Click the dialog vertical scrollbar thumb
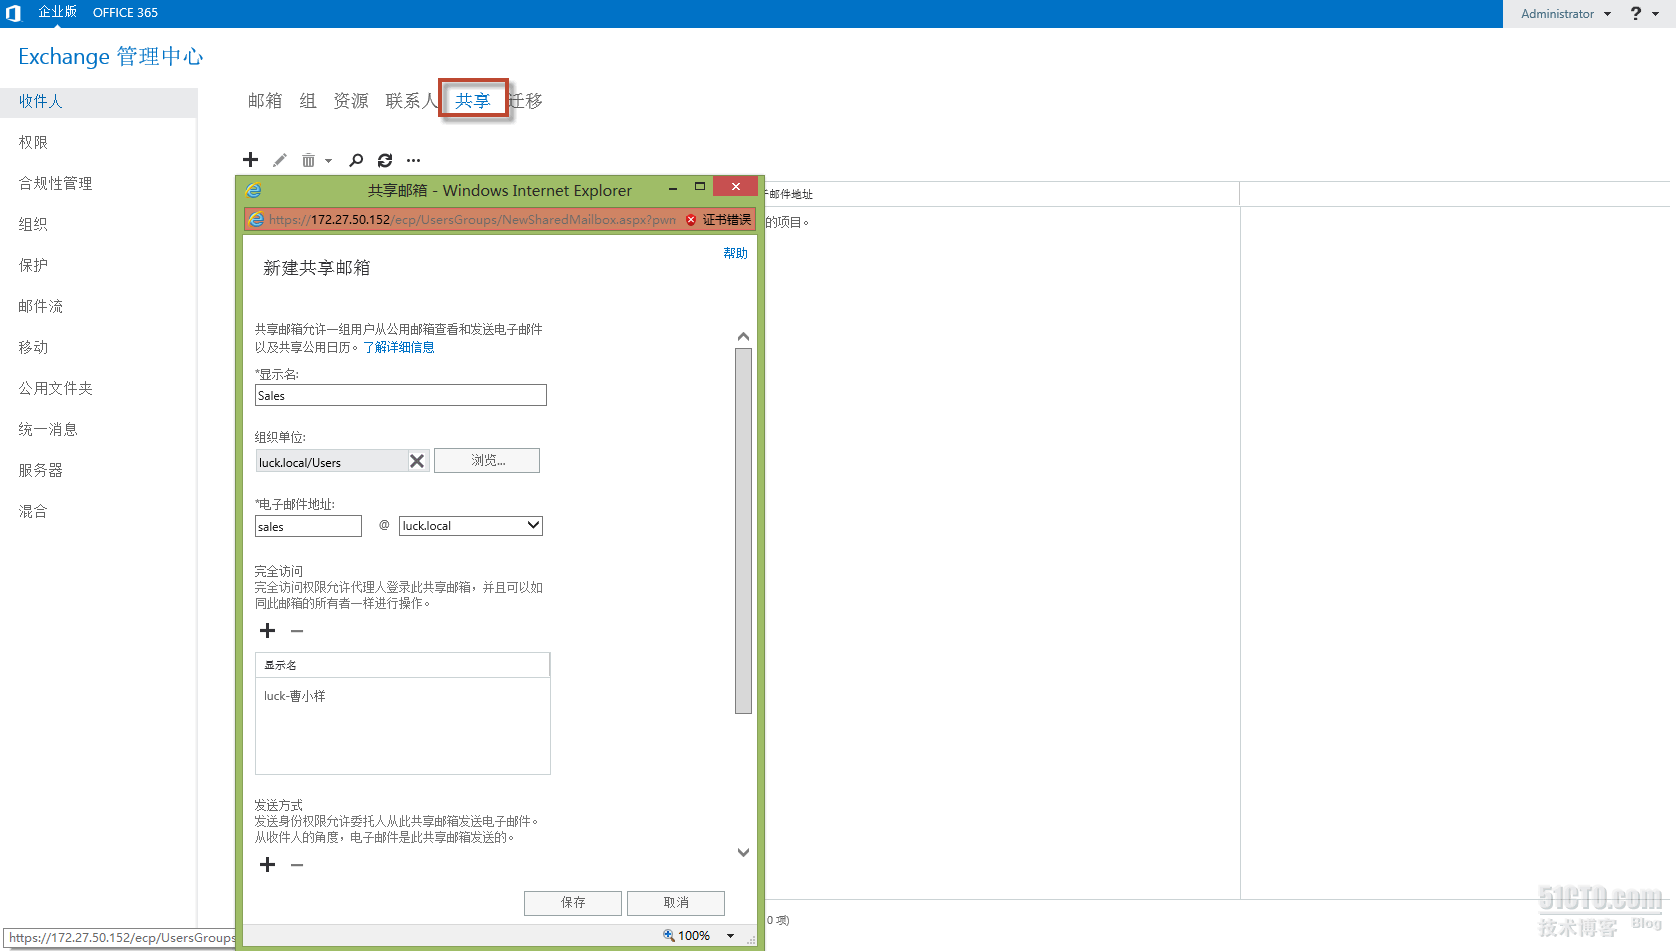The width and height of the screenshot is (1676, 951). 743,531
